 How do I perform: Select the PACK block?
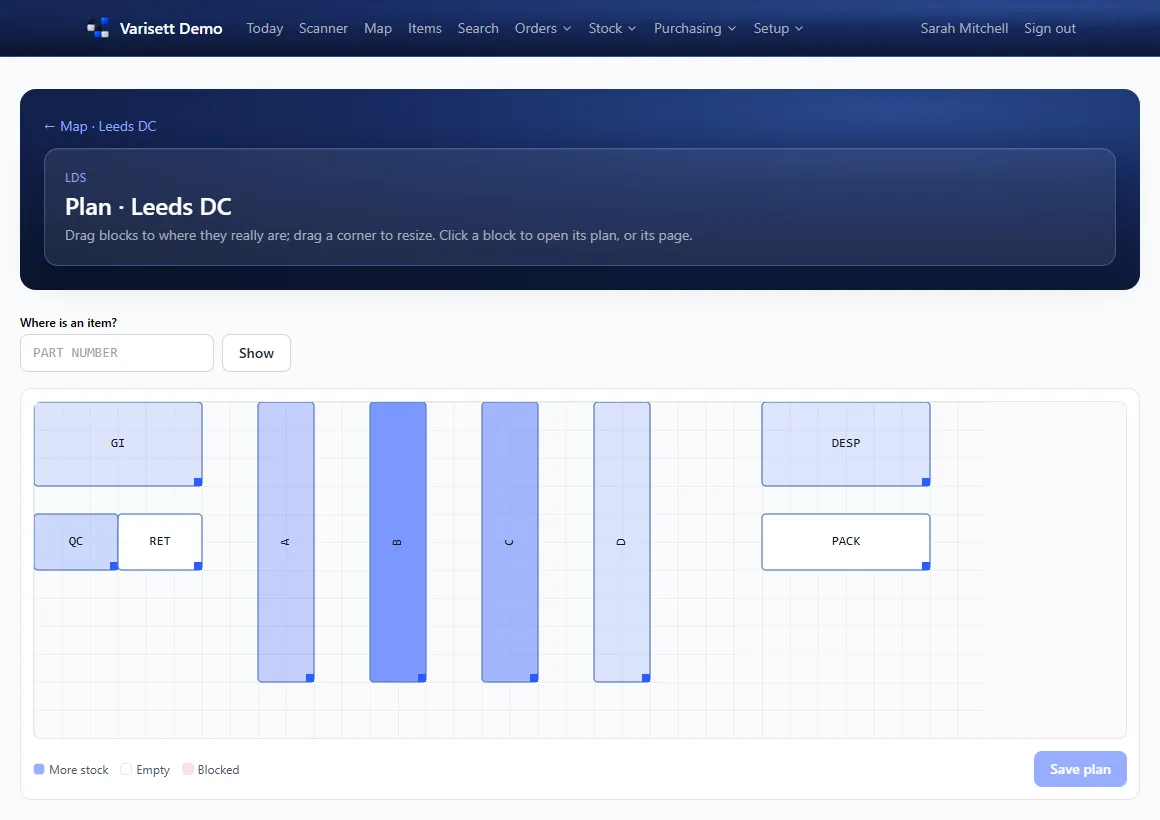point(846,541)
